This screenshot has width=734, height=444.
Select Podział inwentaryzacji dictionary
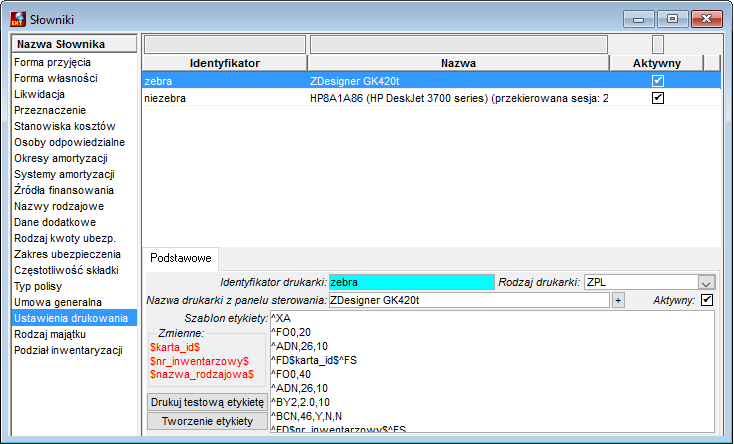point(68,350)
